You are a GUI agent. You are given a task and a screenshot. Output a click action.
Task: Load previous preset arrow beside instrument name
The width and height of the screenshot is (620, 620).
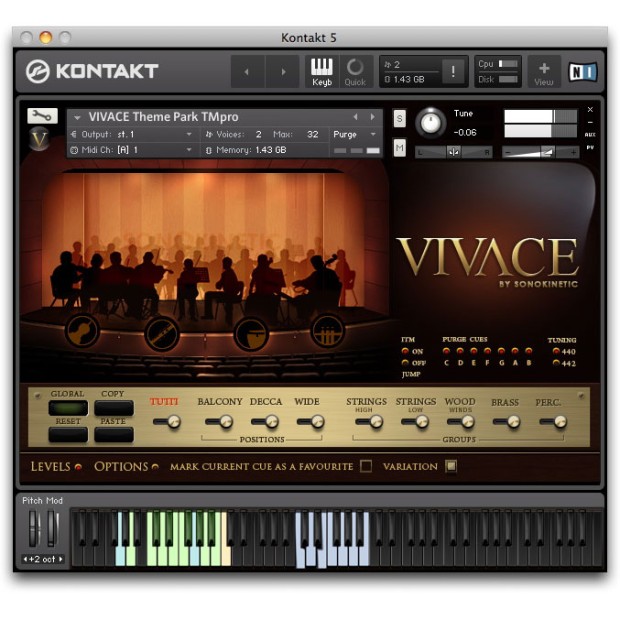point(355,117)
